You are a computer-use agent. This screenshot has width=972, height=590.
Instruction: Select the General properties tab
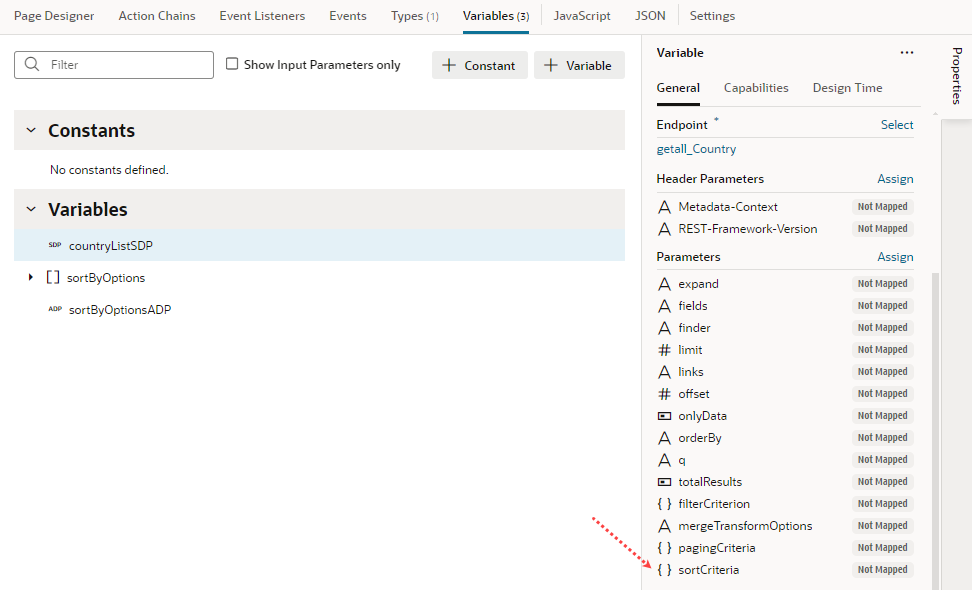pyautogui.click(x=678, y=88)
